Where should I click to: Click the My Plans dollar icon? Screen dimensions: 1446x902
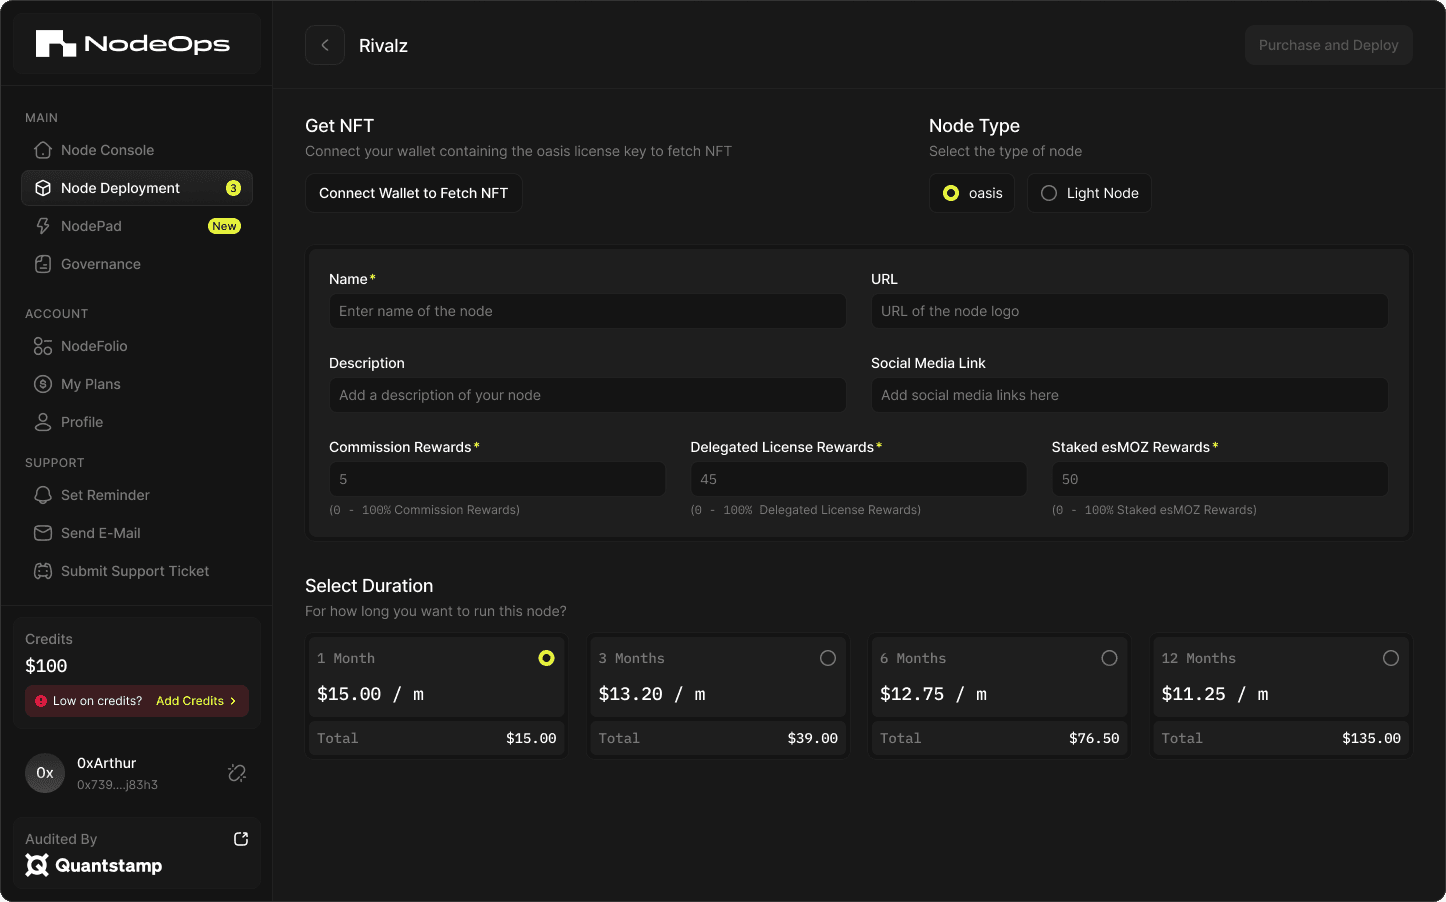pos(43,384)
